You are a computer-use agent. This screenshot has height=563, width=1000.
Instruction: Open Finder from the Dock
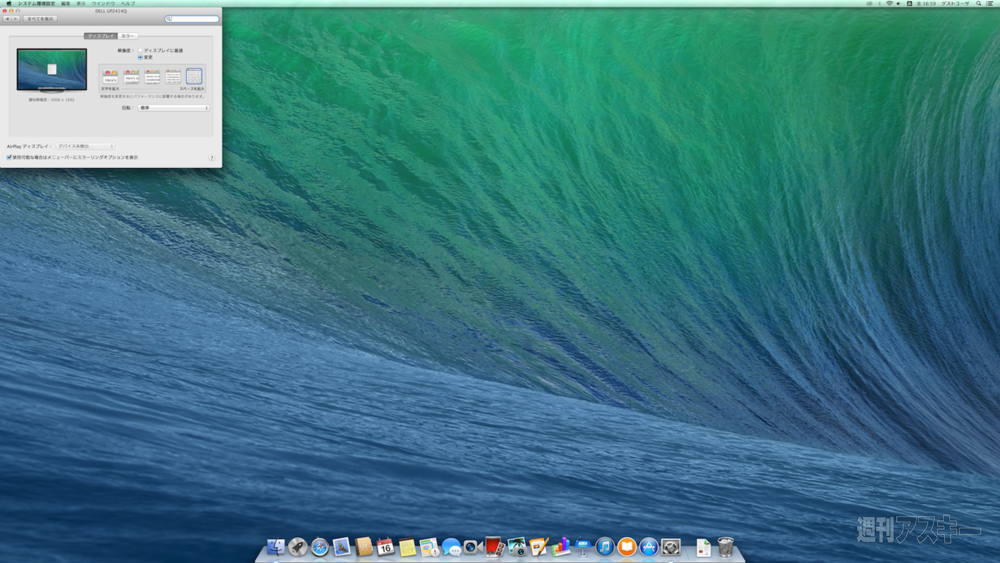[276, 547]
